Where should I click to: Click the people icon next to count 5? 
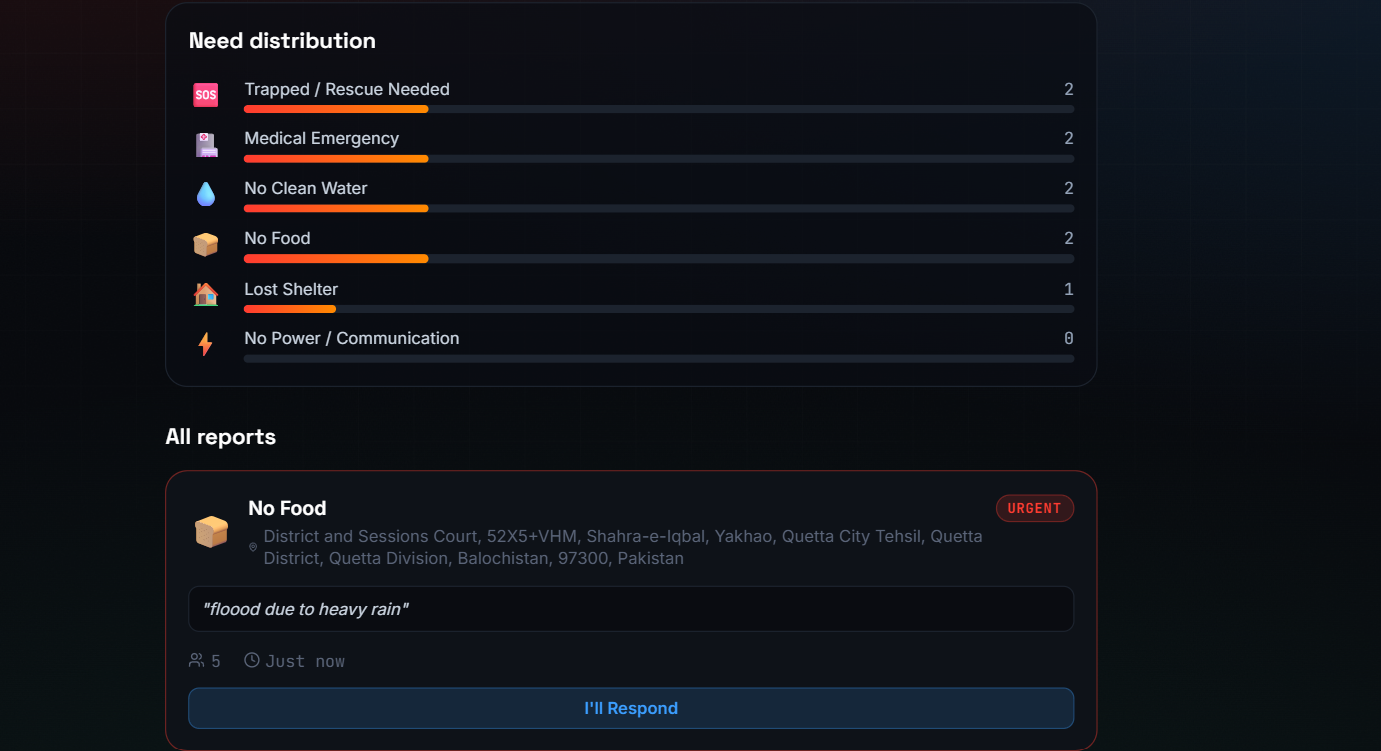pos(196,660)
